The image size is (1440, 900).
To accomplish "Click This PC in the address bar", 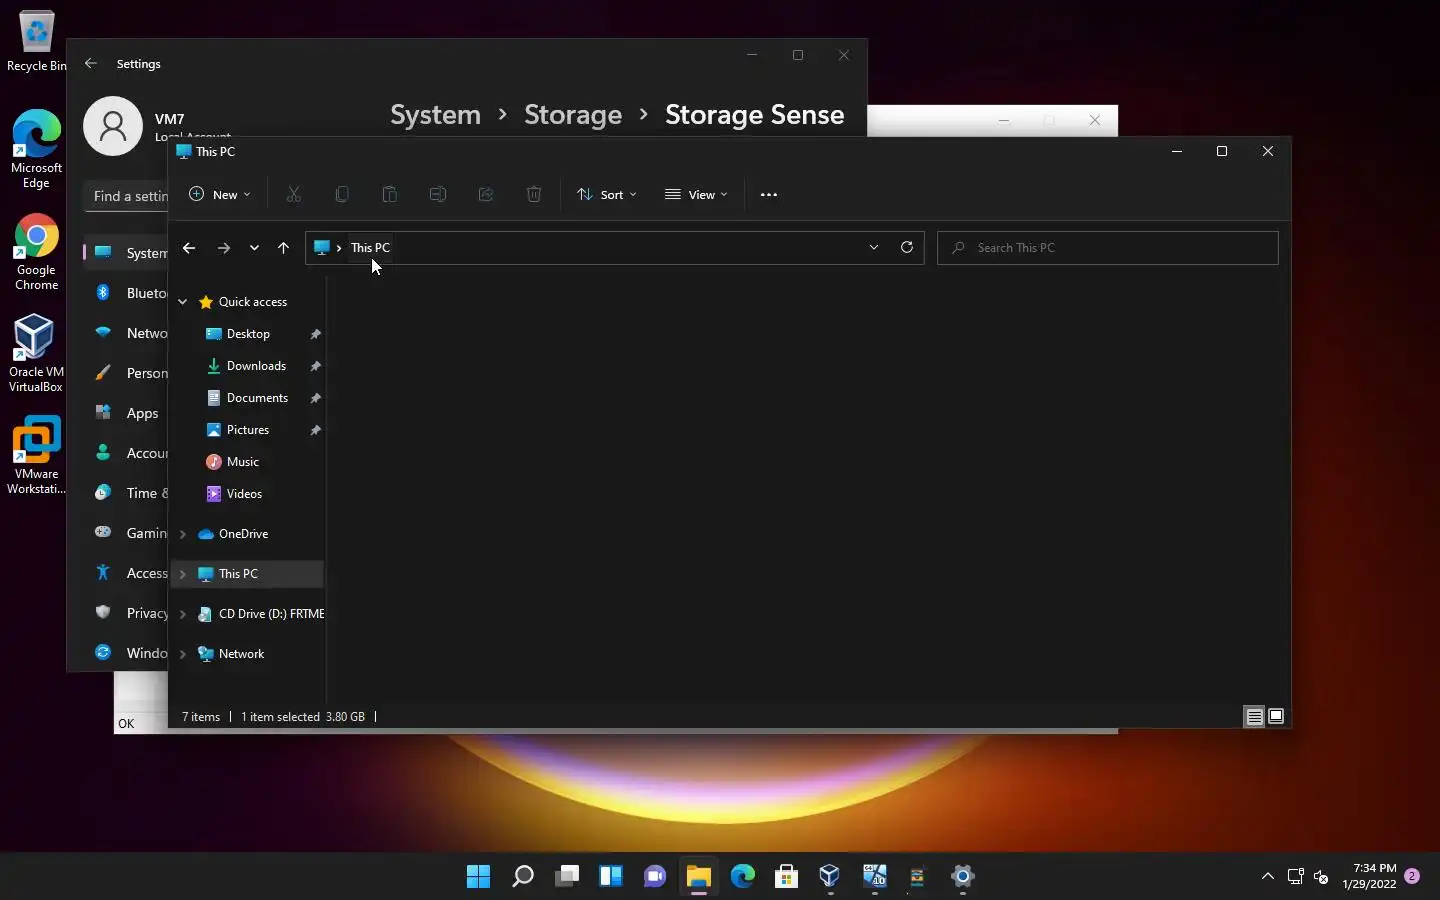I will coord(370,248).
